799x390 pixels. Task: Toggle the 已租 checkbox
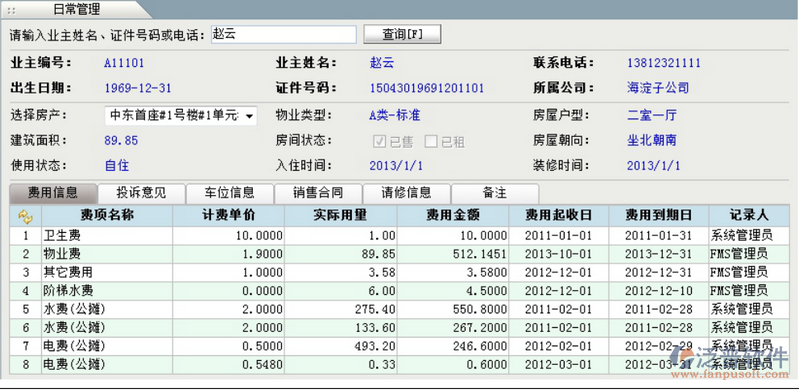pyautogui.click(x=431, y=141)
